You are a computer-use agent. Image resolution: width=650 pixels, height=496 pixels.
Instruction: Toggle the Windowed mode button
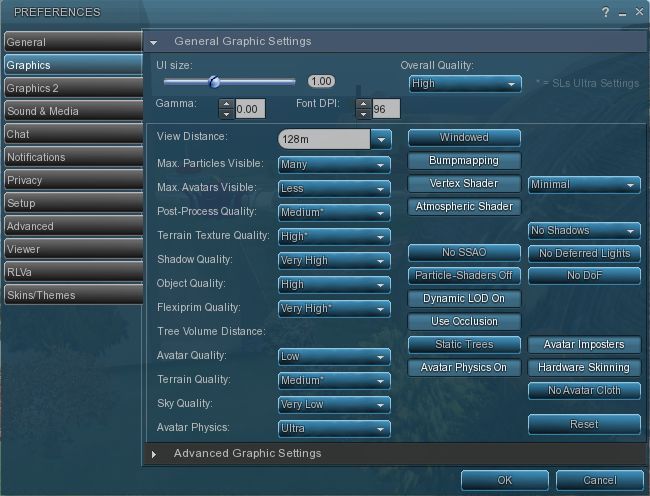tap(464, 138)
